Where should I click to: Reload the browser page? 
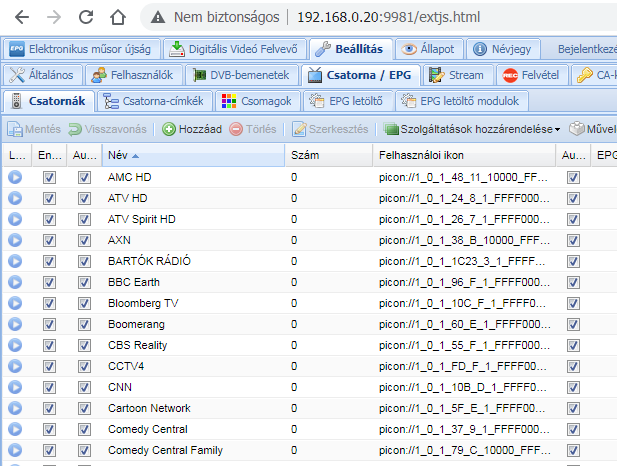(x=86, y=17)
